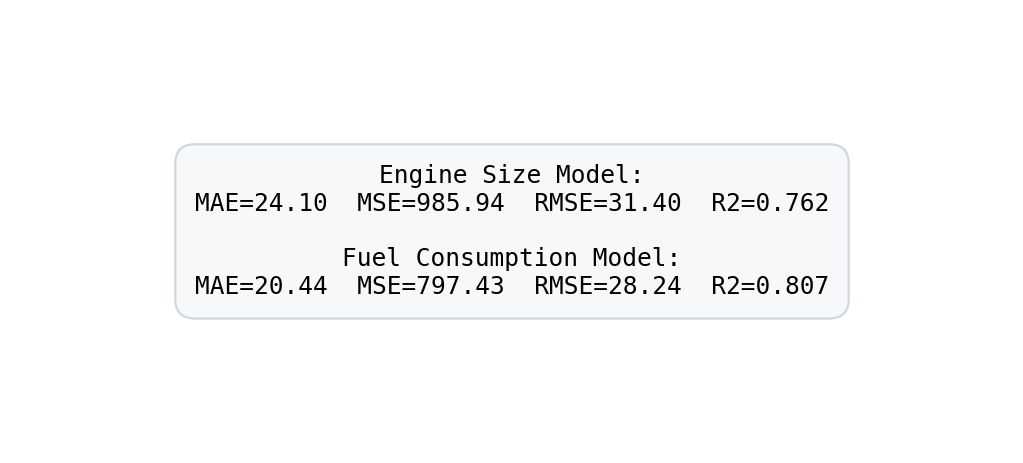Click the RMSE=28.24 metric
The width and height of the screenshot is (1023, 463).
click(x=607, y=287)
